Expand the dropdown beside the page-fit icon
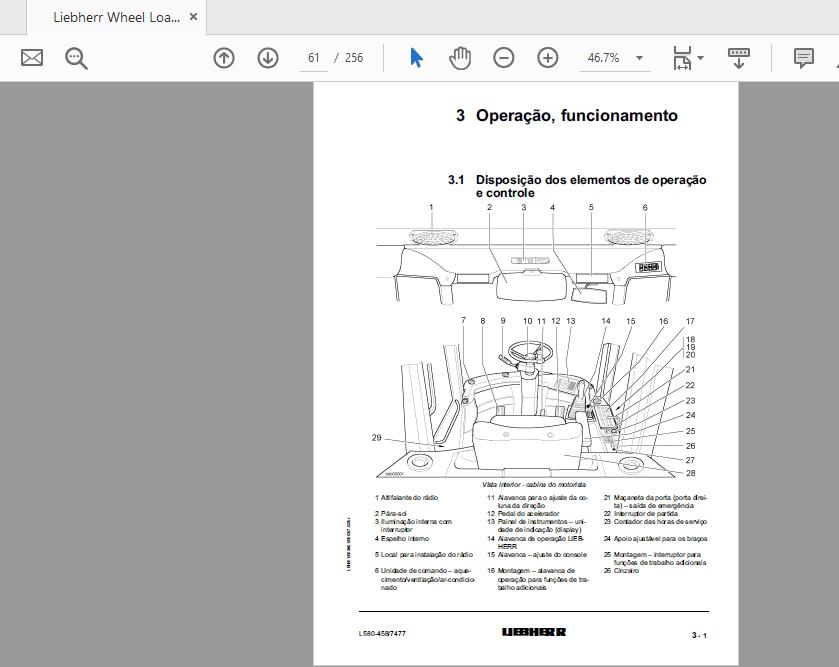Image resolution: width=839 pixels, height=667 pixels. point(700,57)
